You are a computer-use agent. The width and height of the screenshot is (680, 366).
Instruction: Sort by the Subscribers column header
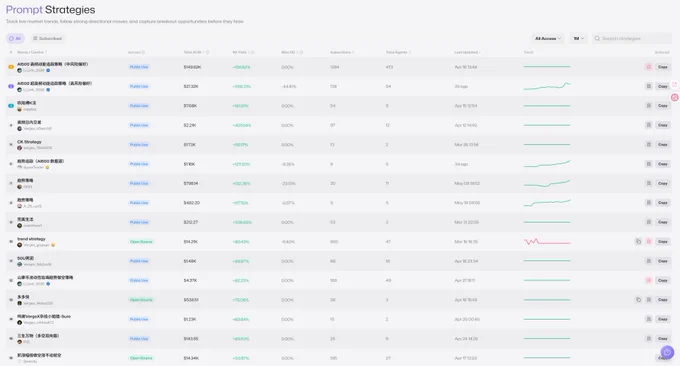[342, 52]
